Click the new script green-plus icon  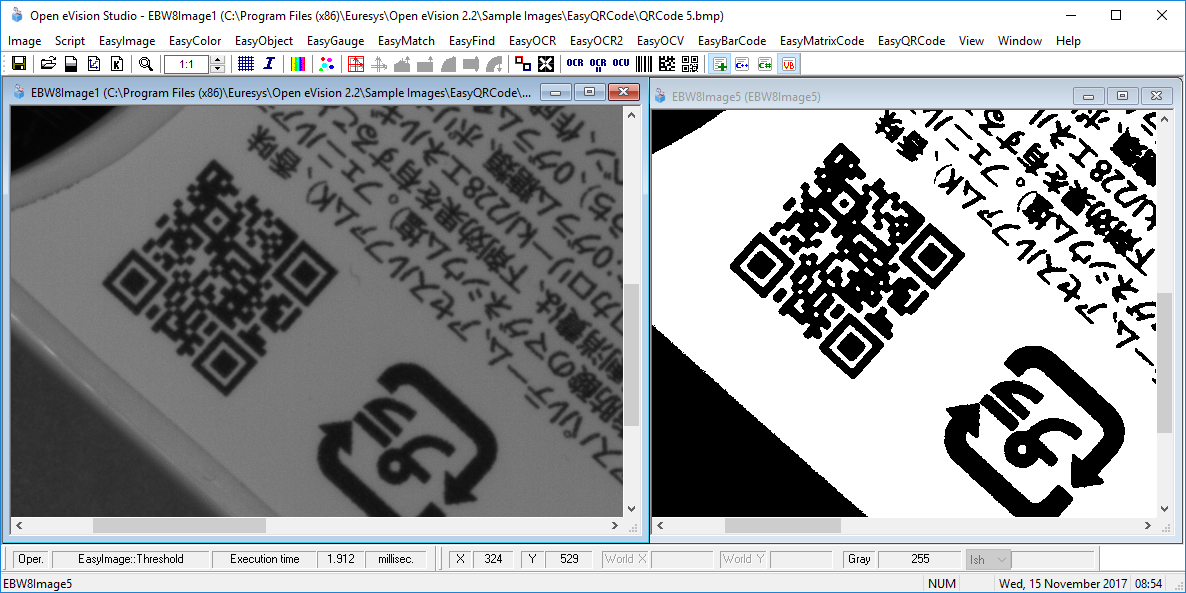(720, 64)
